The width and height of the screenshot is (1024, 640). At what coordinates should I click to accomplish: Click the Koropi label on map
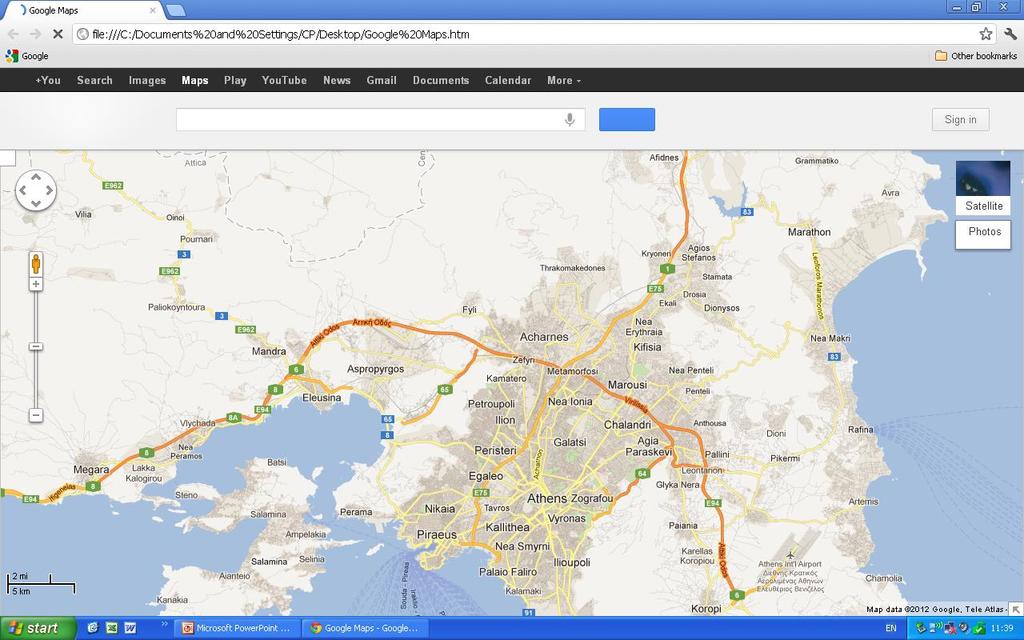[706, 609]
